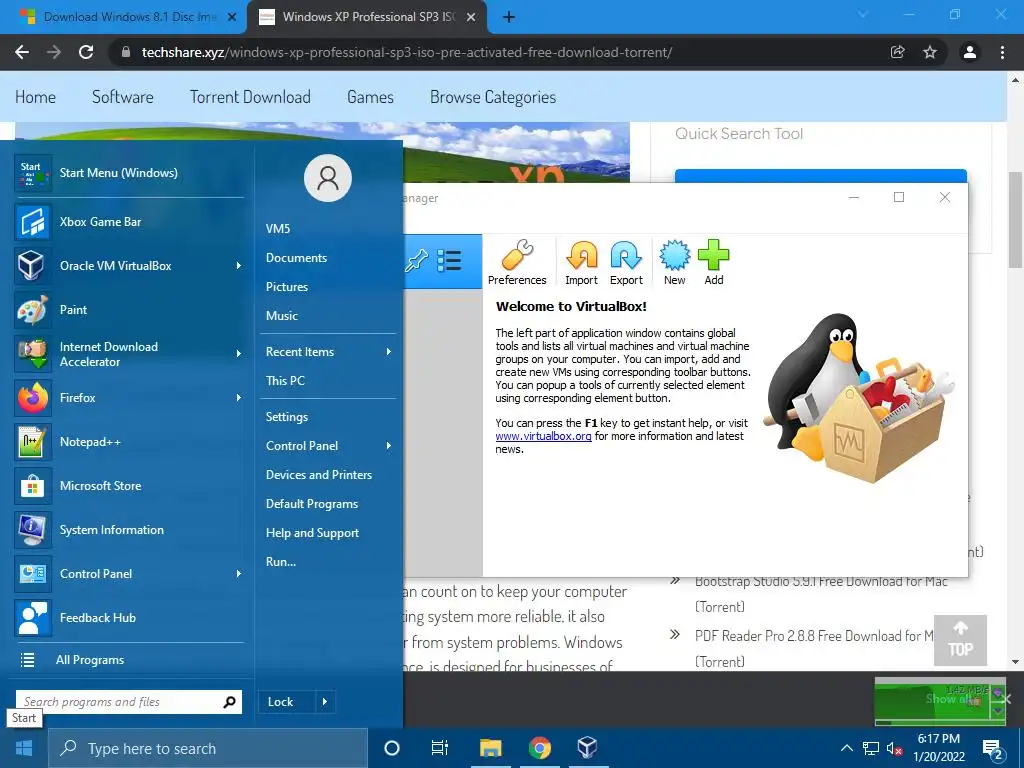The width and height of the screenshot is (1024, 768).
Task: Switch to Download Windows 8.1 tab
Action: pos(121,17)
